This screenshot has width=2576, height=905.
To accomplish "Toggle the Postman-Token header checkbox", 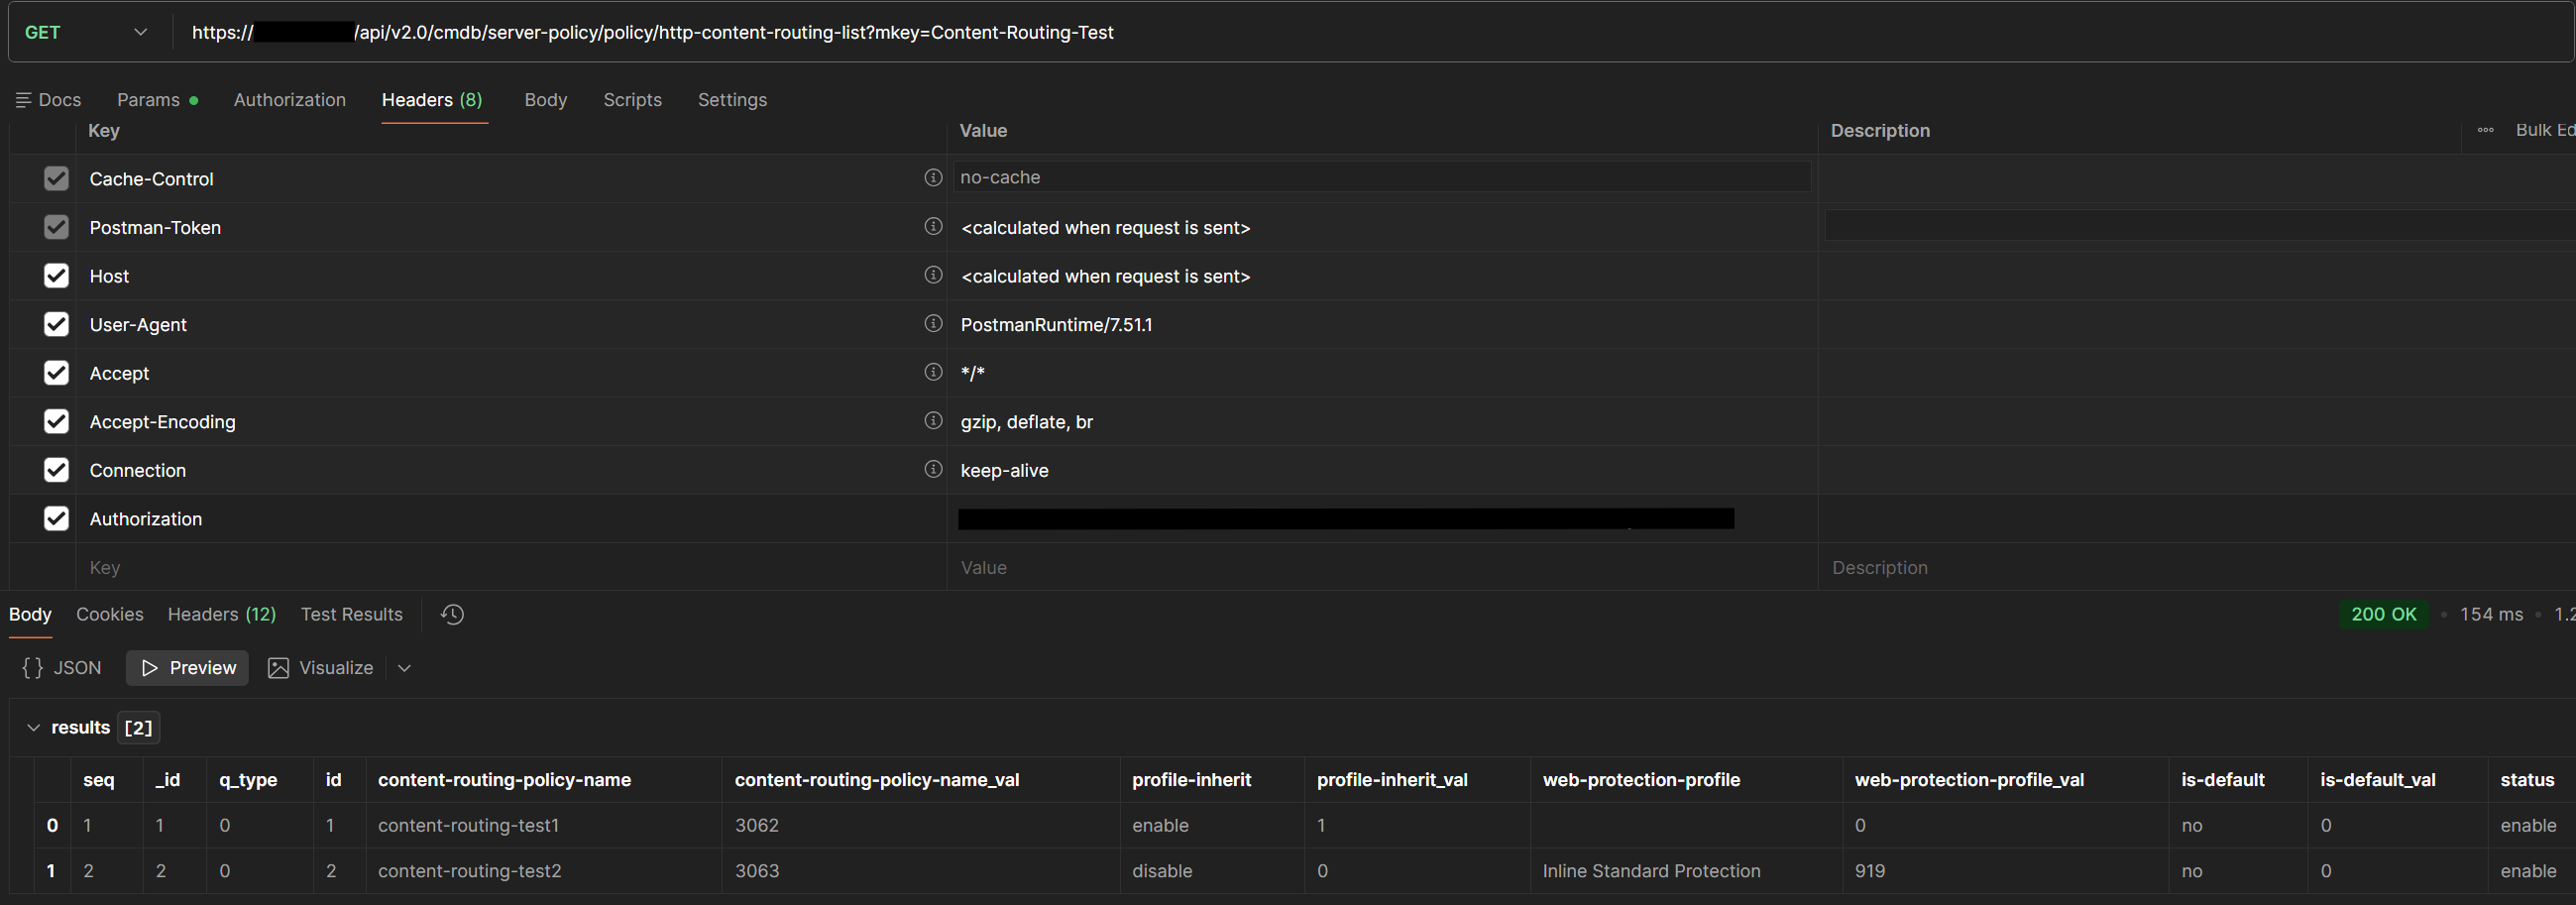I will click(x=56, y=227).
